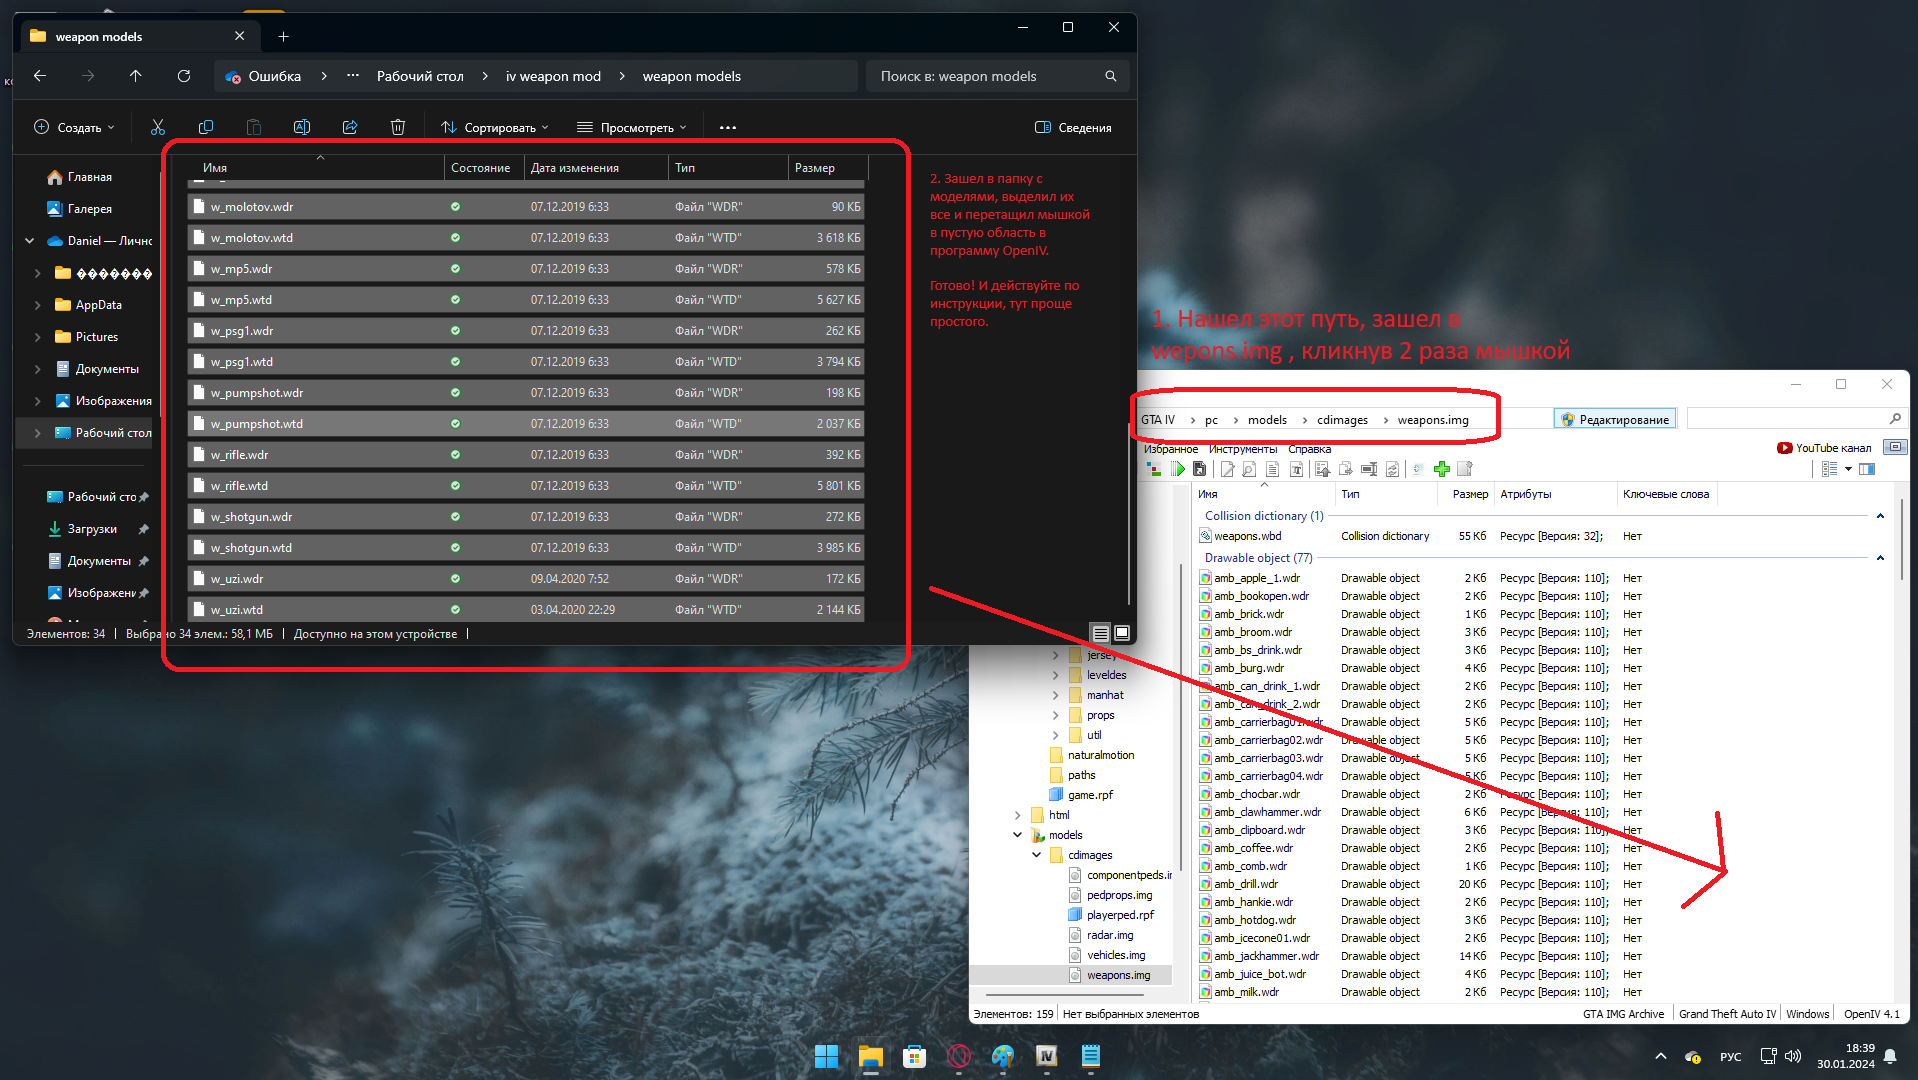Select the weapon models Explorer tab
1918x1080 pixels.
(138, 37)
